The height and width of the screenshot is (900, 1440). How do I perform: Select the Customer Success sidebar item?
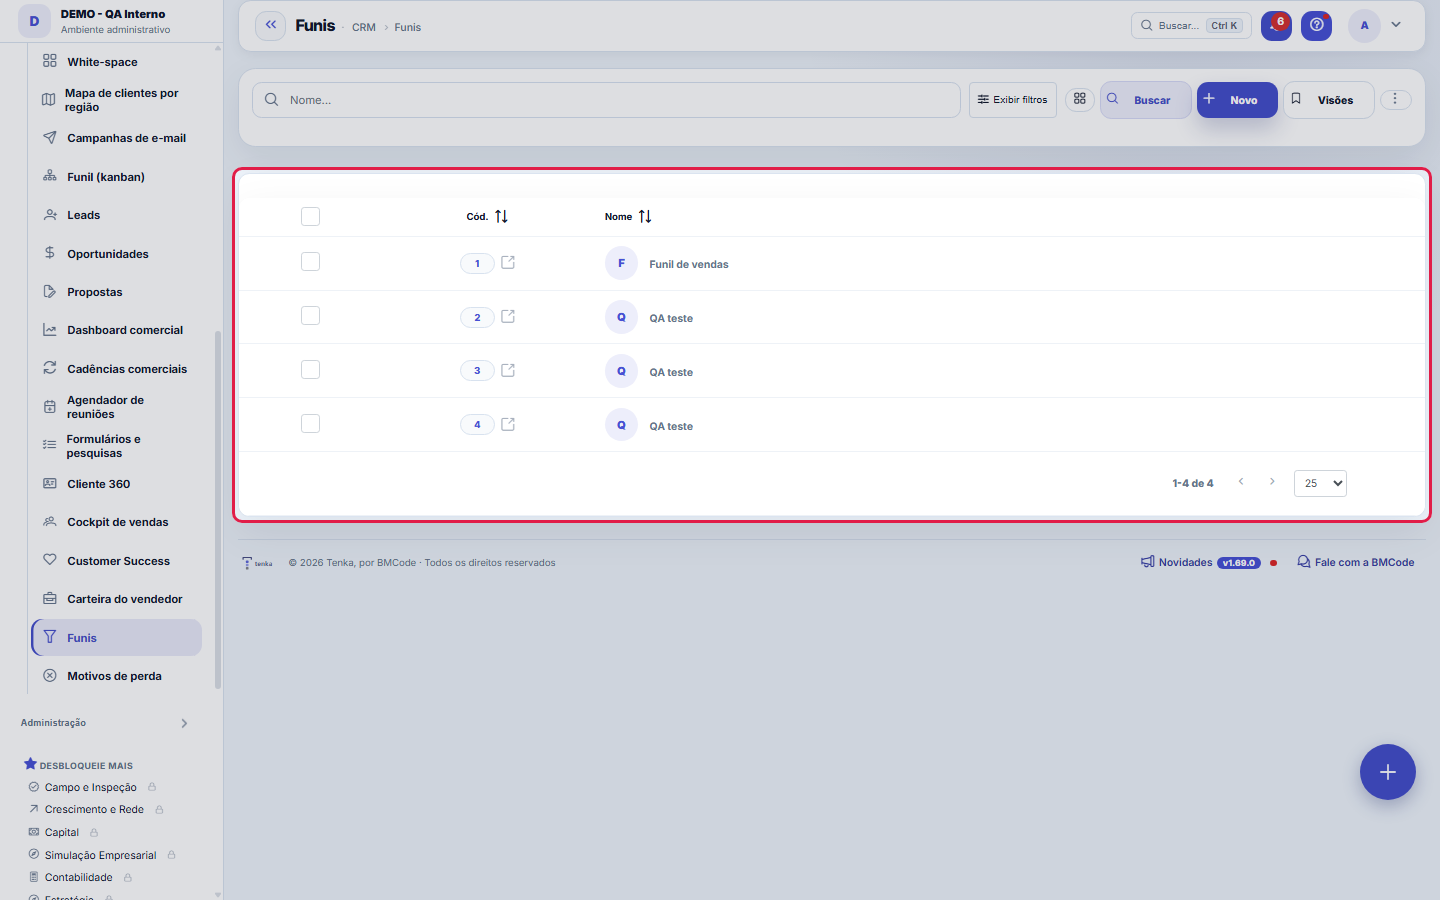point(118,561)
